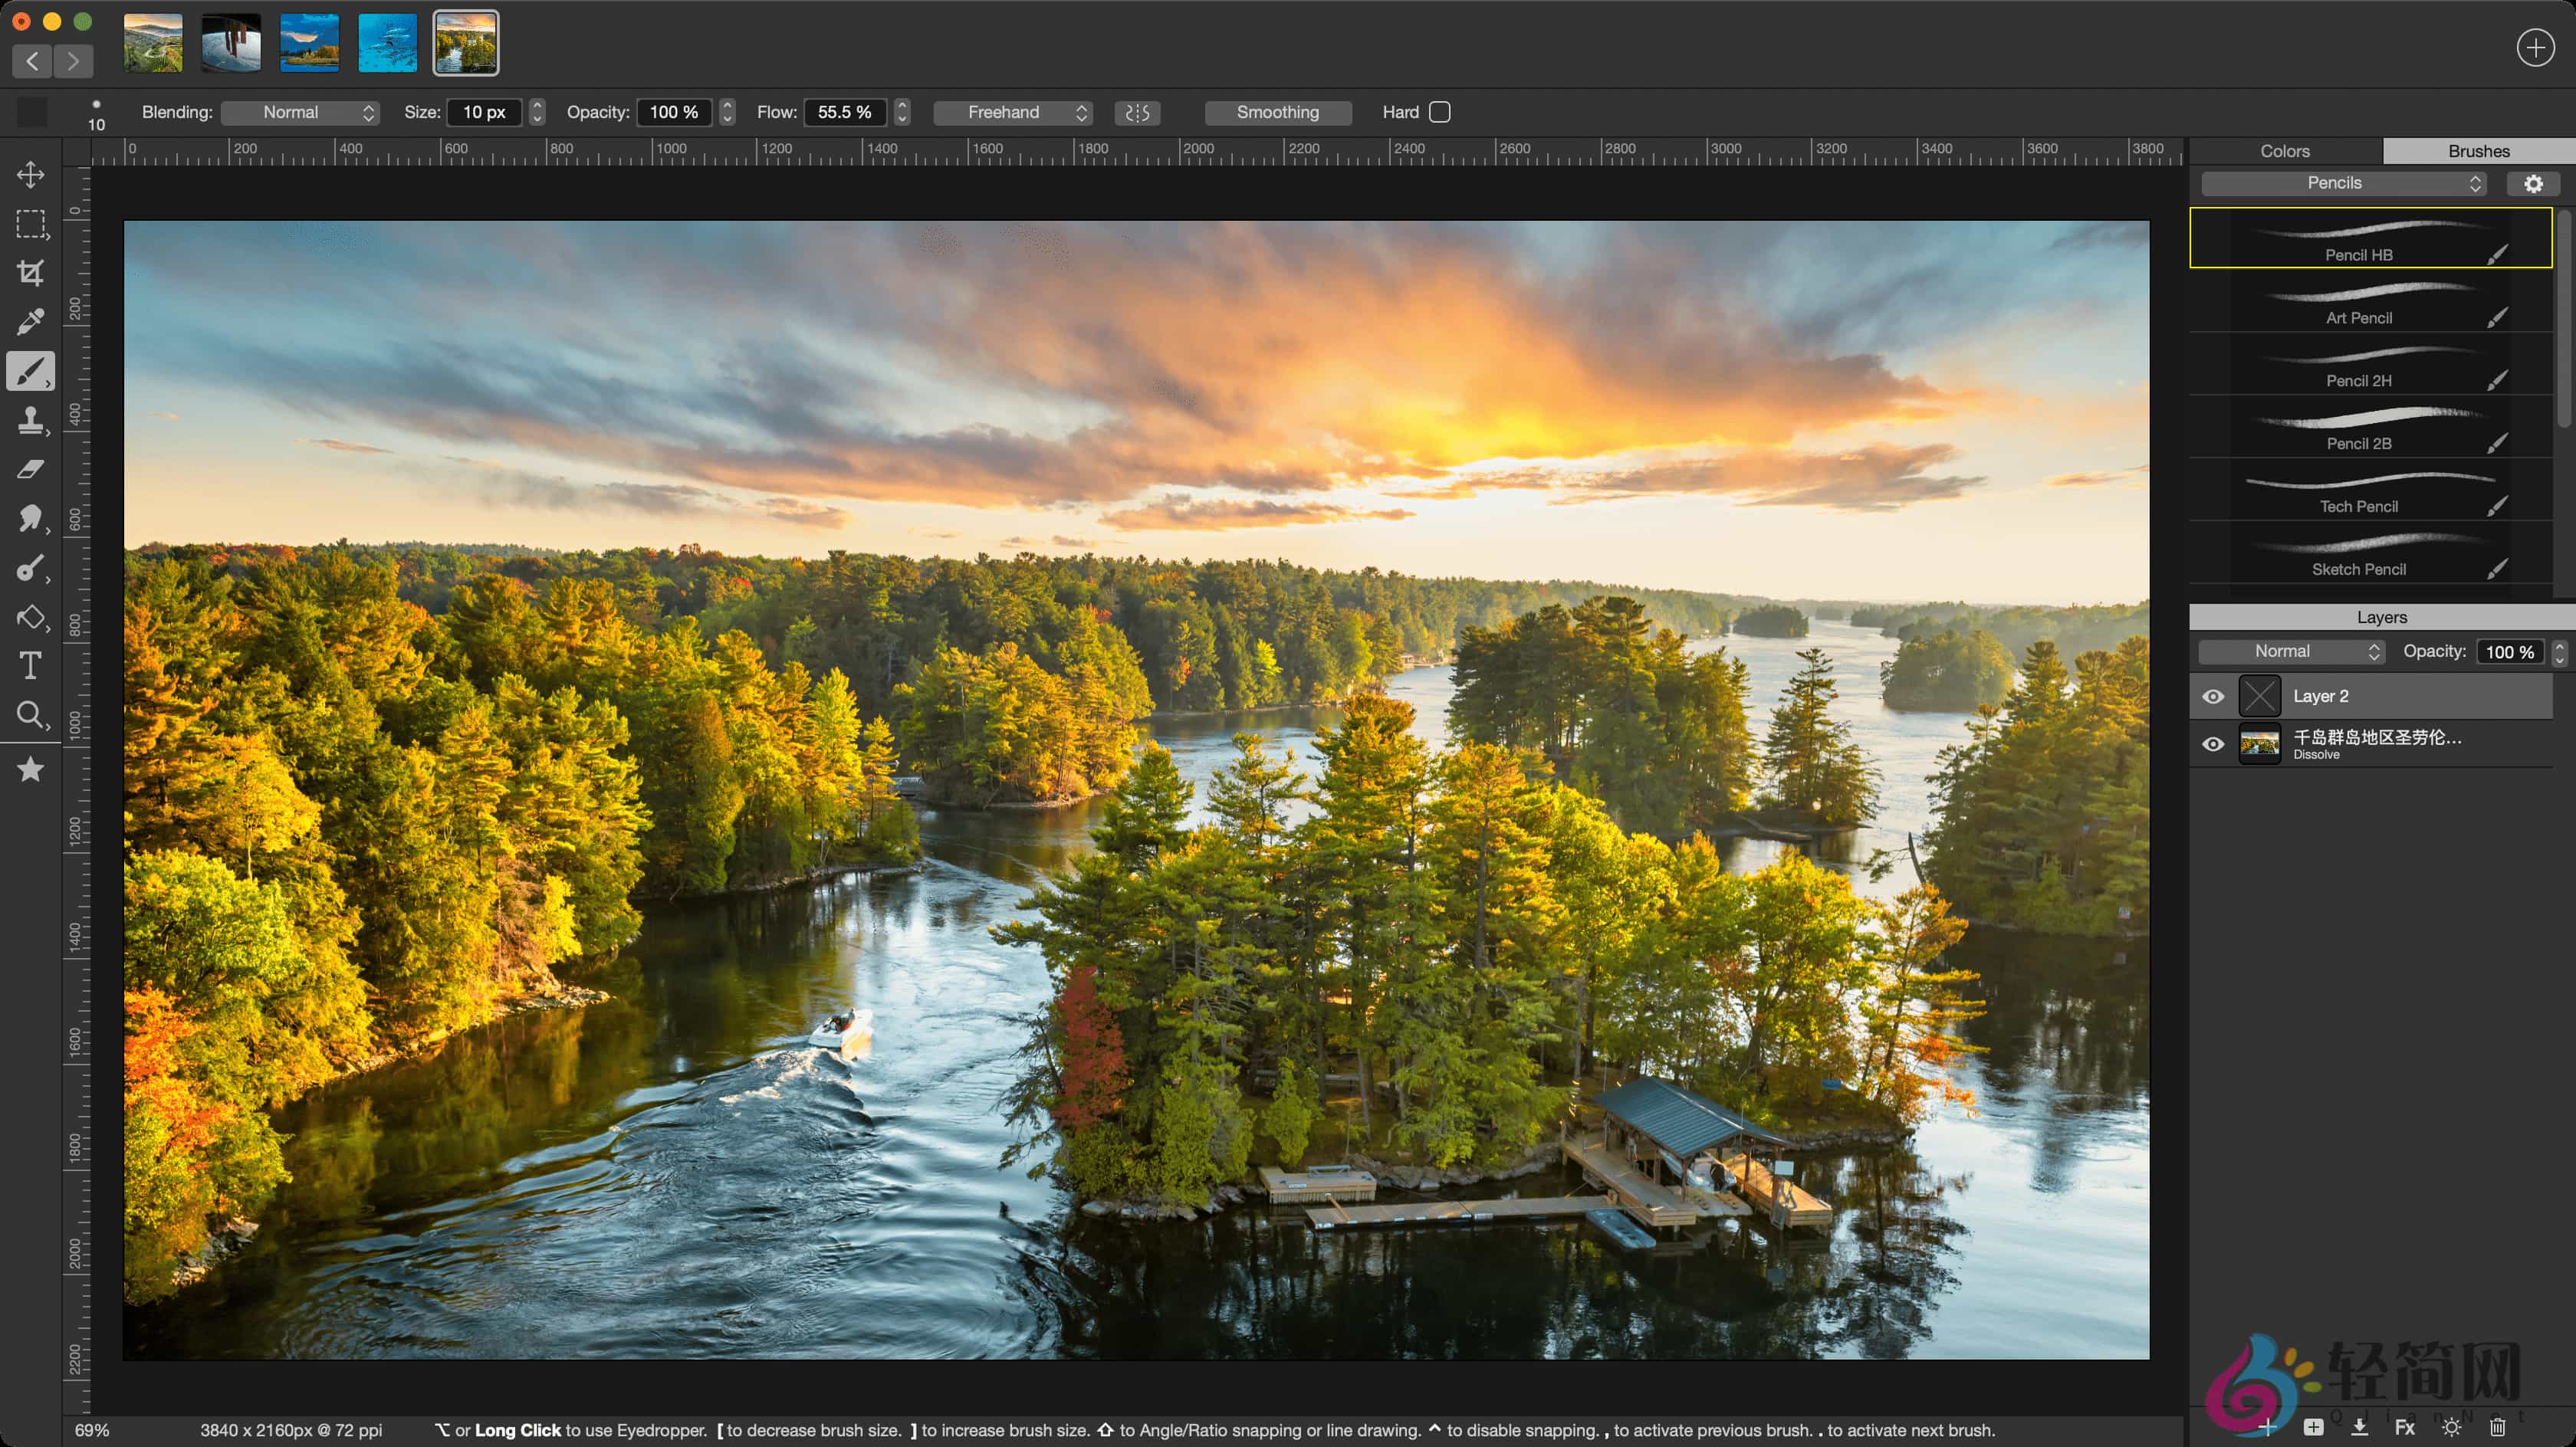
Task: Pick a color with the Eyedropper tool
Action: click(x=30, y=320)
